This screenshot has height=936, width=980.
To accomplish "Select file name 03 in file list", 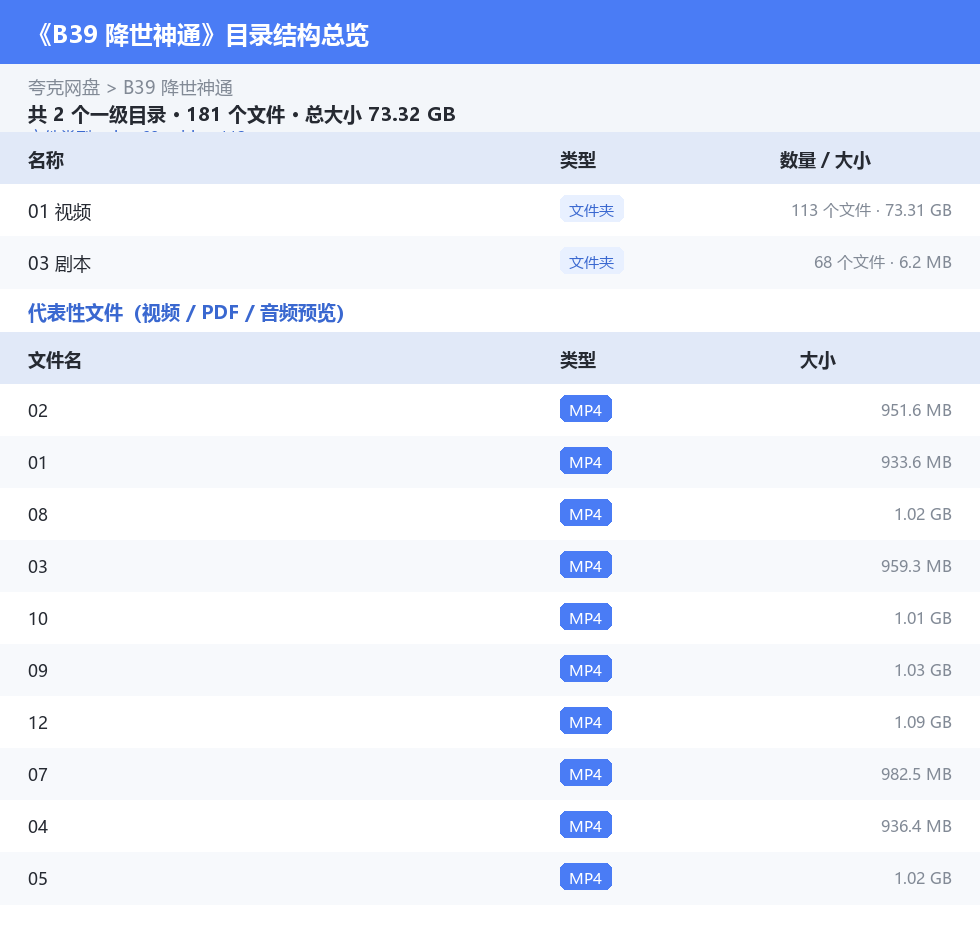I will 38,566.
